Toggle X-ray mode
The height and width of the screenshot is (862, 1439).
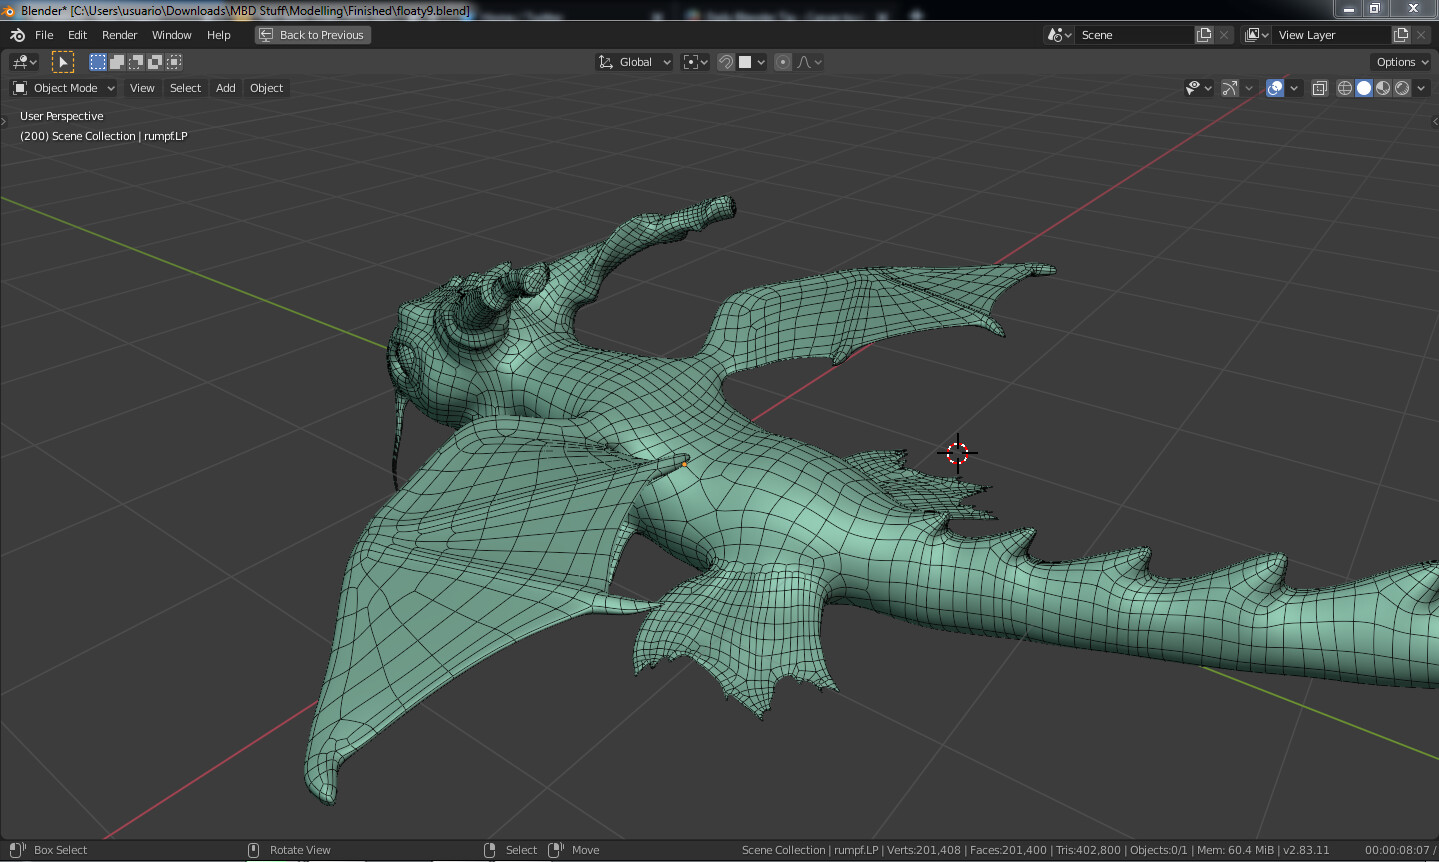(1320, 88)
